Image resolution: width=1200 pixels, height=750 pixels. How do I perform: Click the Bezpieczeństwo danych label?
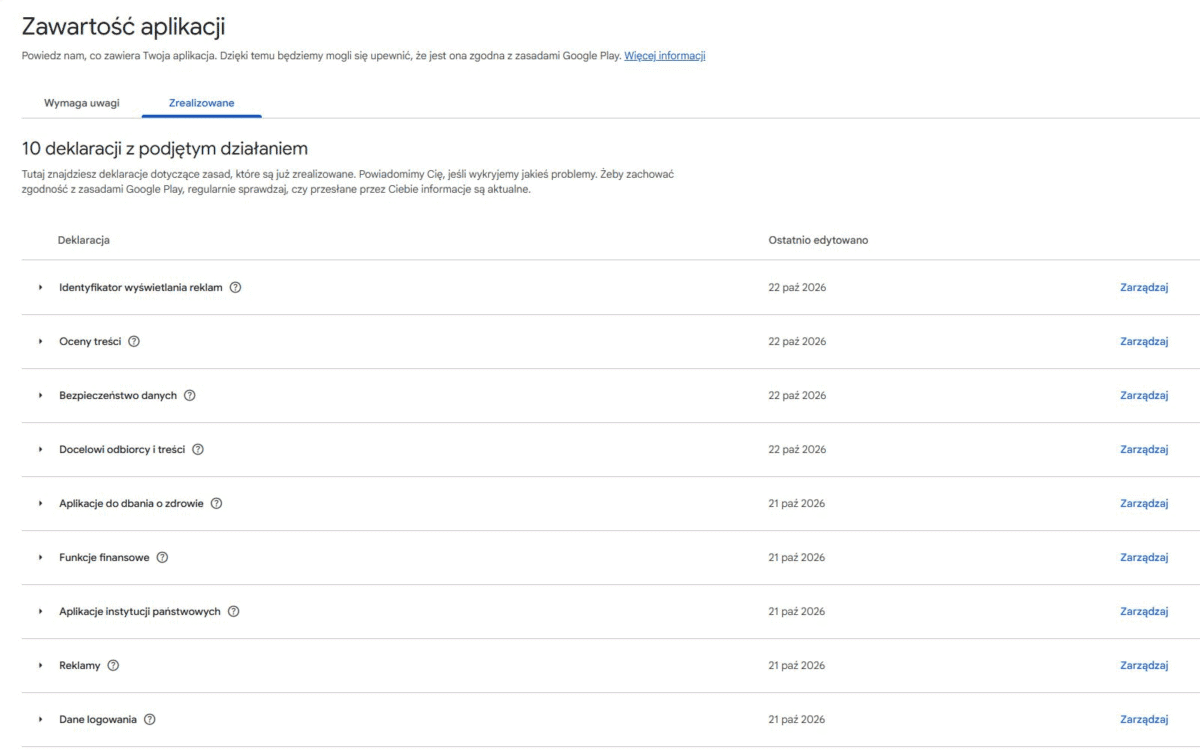(118, 395)
